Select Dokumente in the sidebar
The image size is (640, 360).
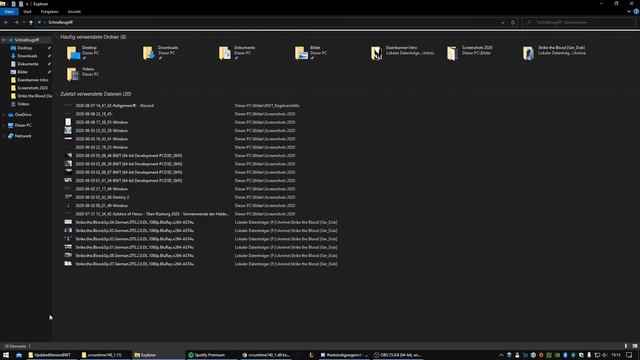click(x=28, y=64)
